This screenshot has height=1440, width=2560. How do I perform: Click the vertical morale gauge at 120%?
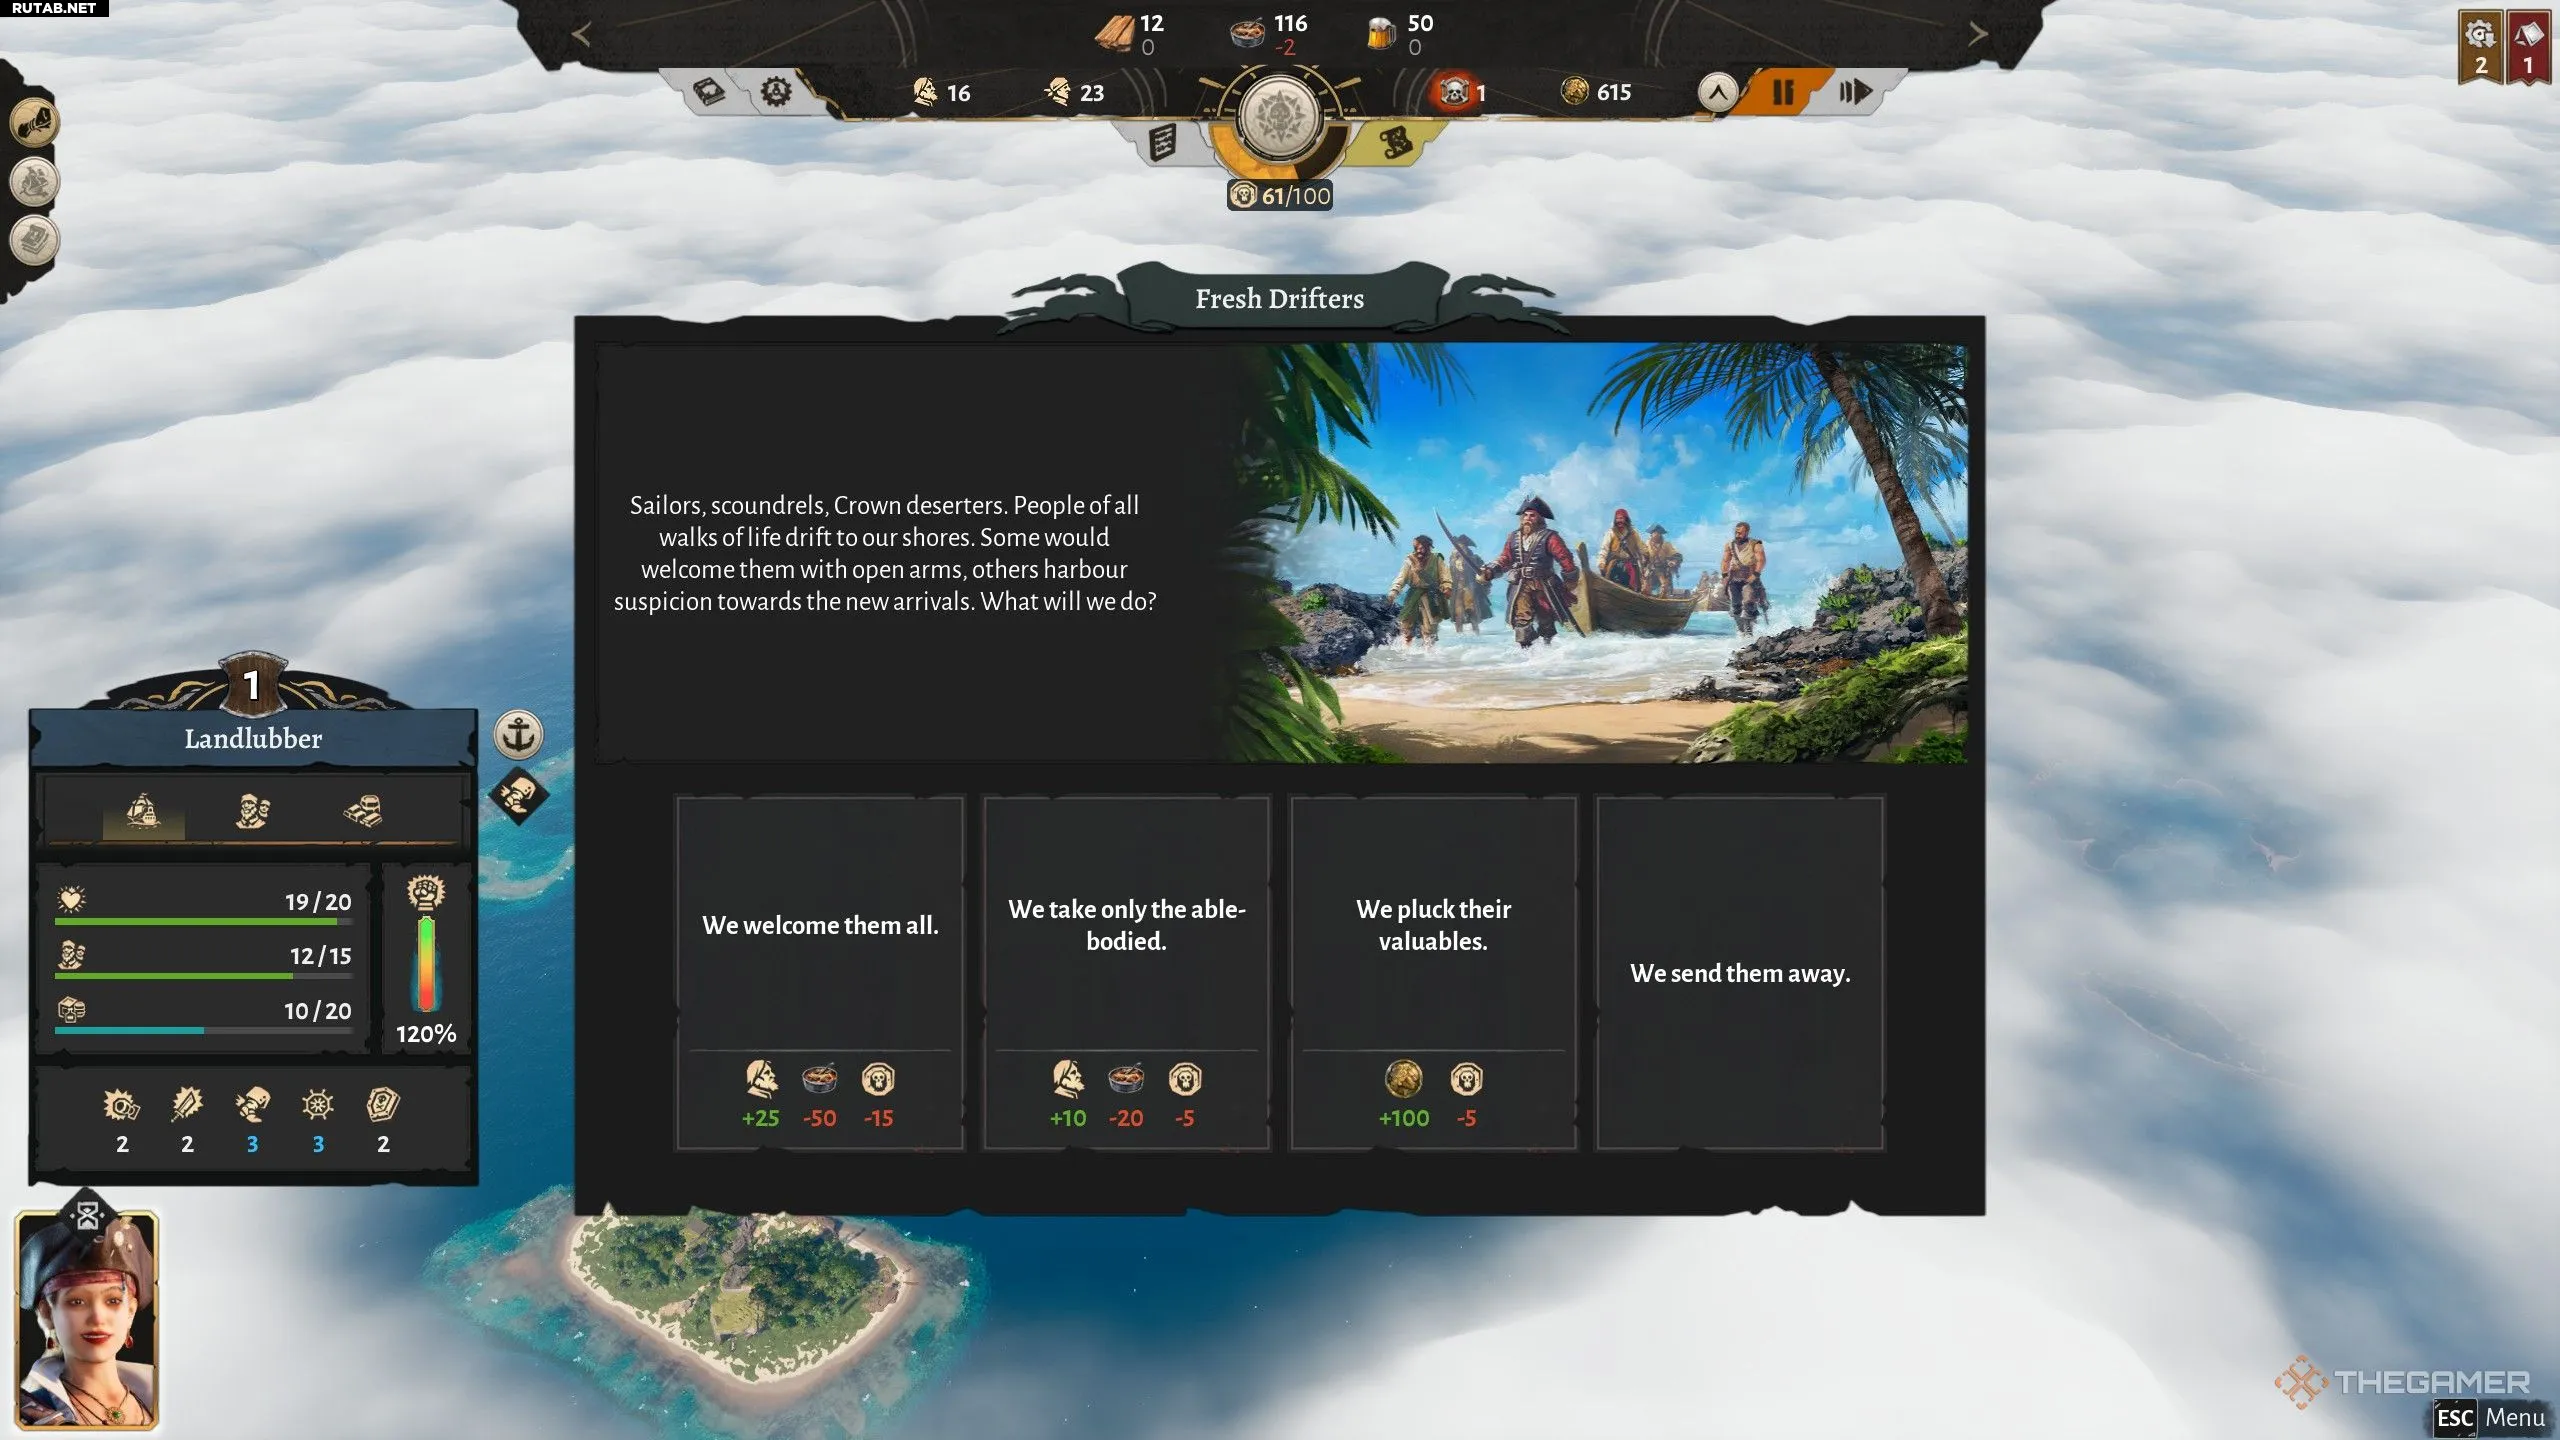(426, 962)
